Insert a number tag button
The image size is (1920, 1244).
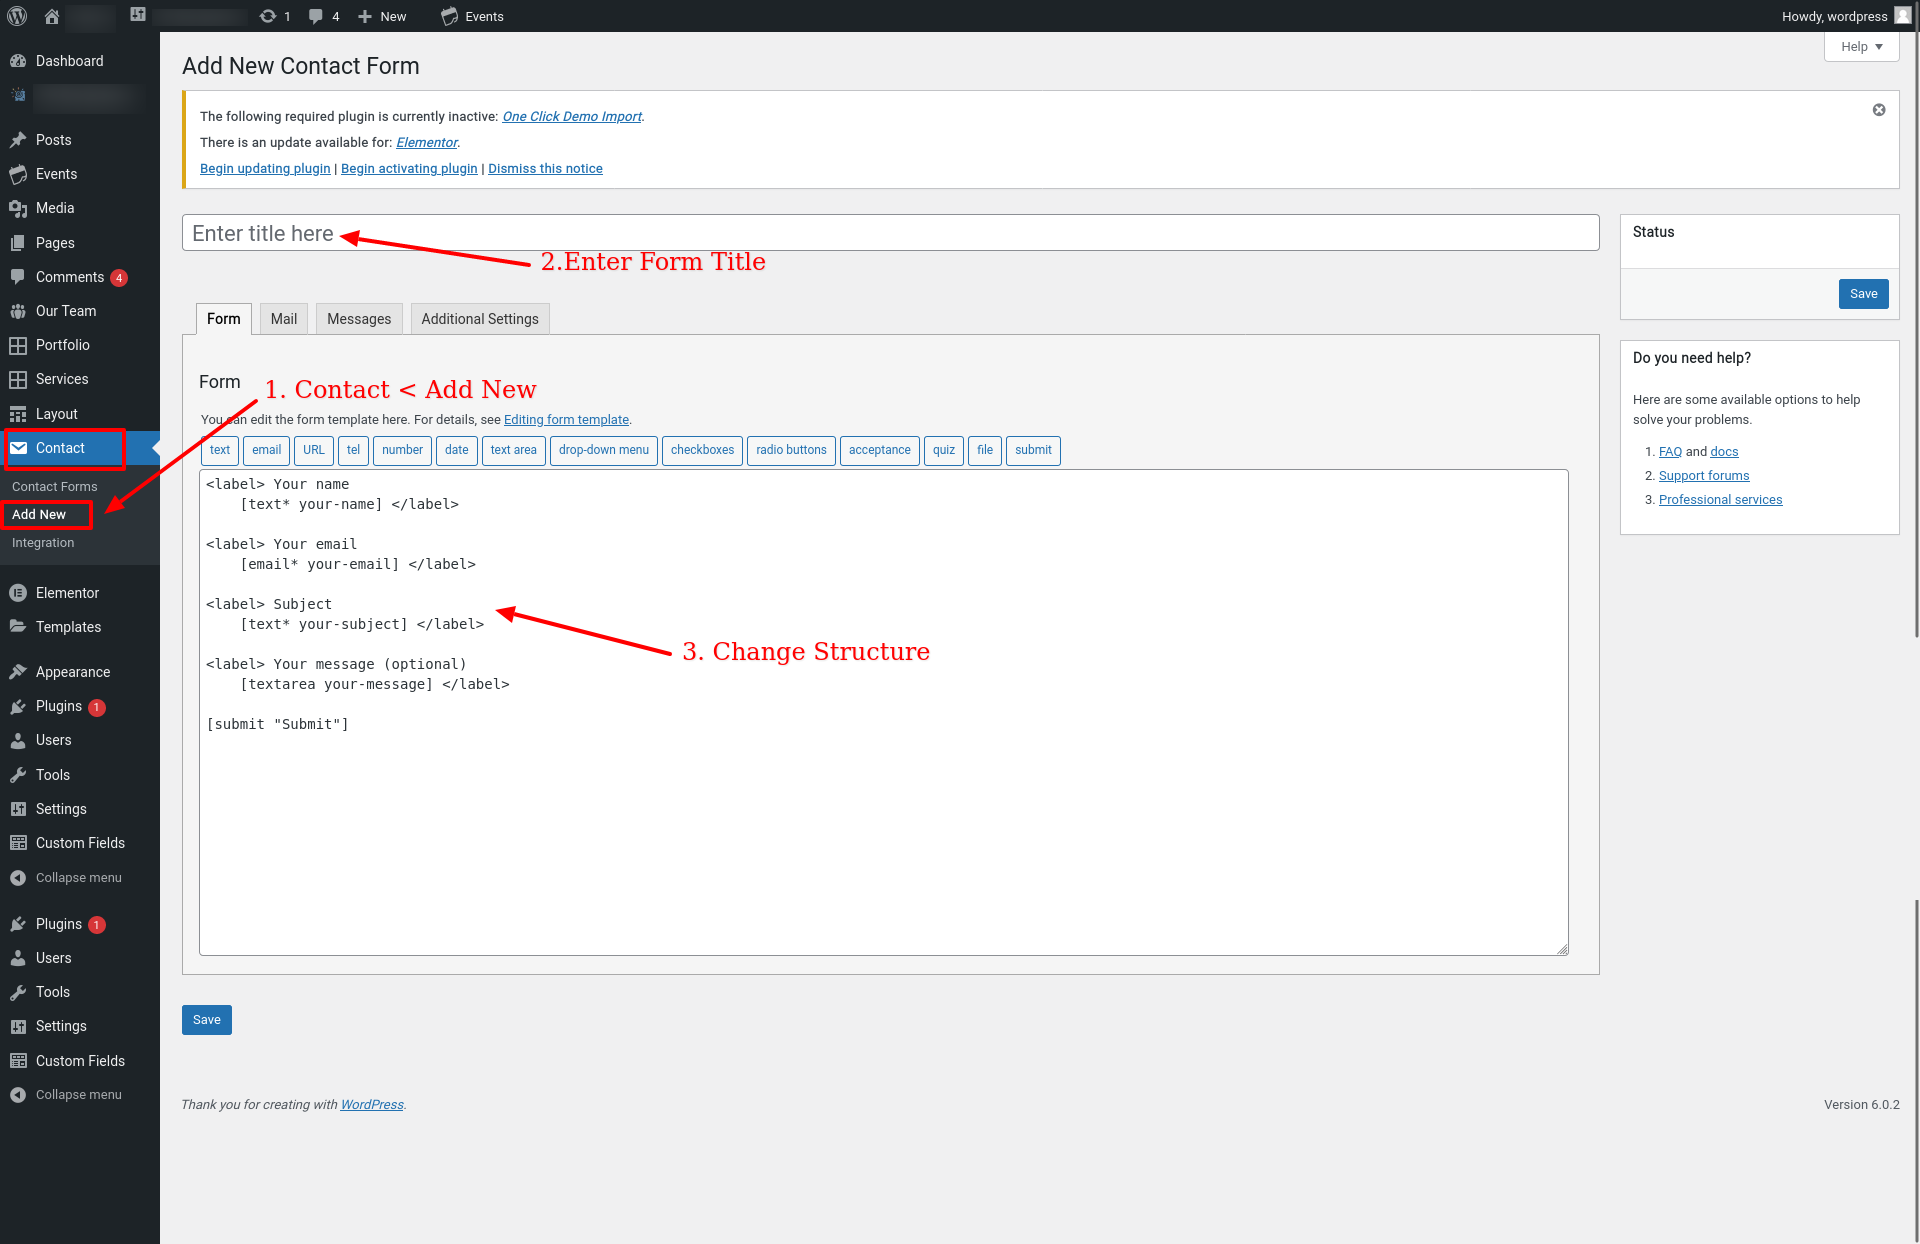point(402,450)
